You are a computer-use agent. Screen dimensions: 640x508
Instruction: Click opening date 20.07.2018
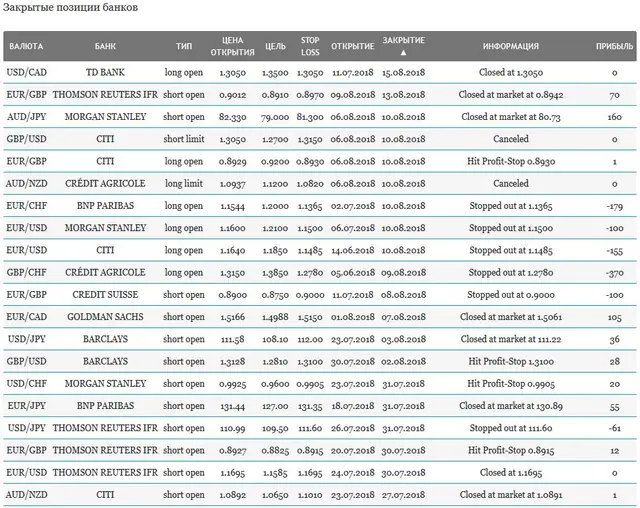pos(353,450)
